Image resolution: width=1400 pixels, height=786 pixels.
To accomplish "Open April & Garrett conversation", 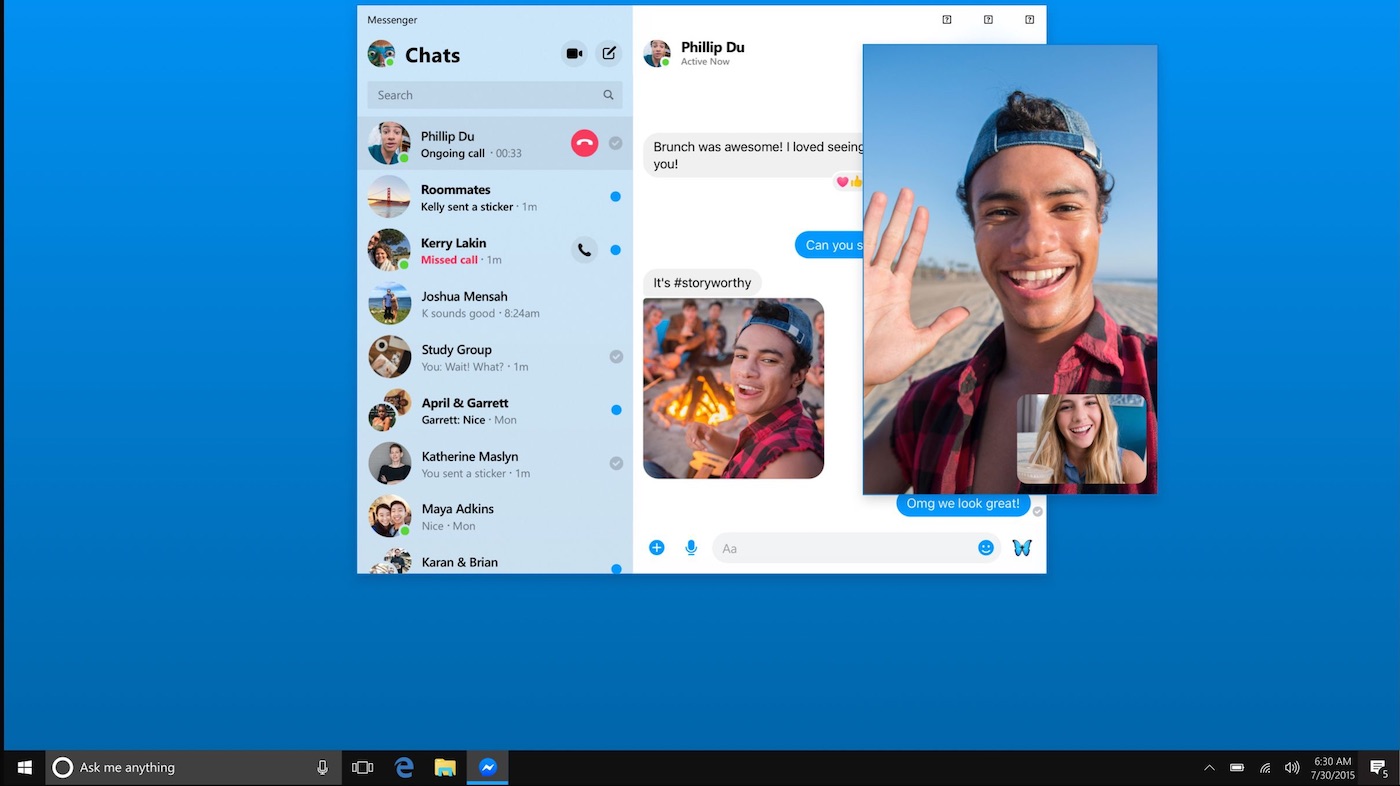I will point(495,410).
